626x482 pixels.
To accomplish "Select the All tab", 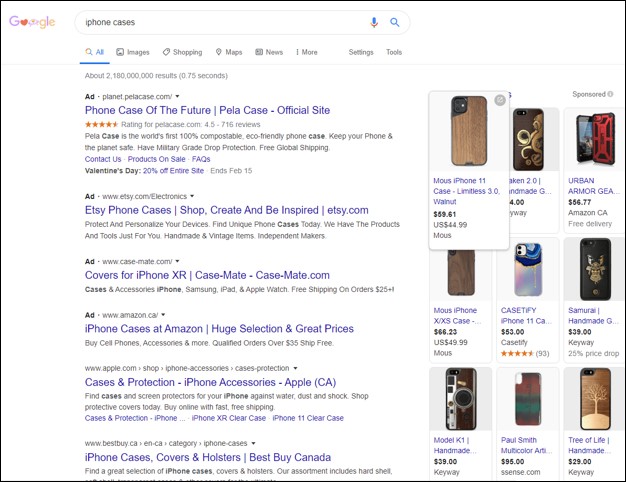I will (x=95, y=52).
